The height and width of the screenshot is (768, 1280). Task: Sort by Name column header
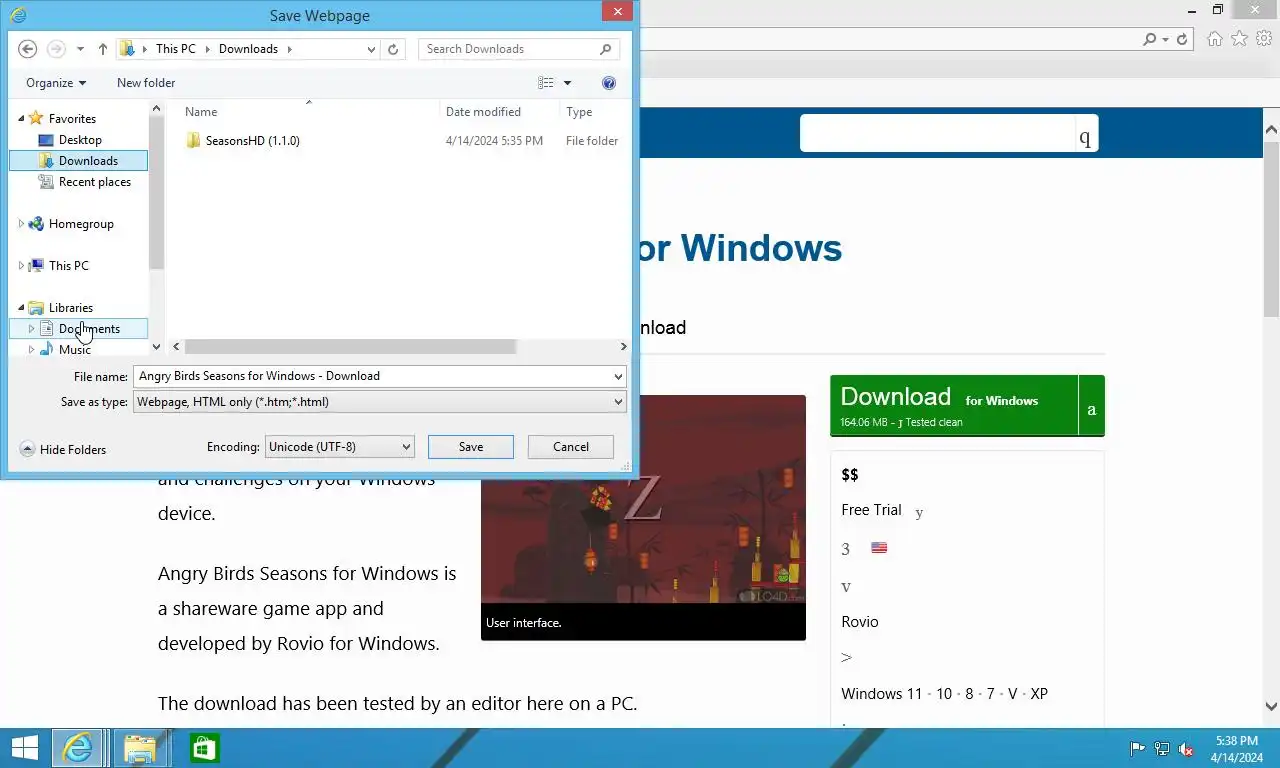pyautogui.click(x=201, y=112)
